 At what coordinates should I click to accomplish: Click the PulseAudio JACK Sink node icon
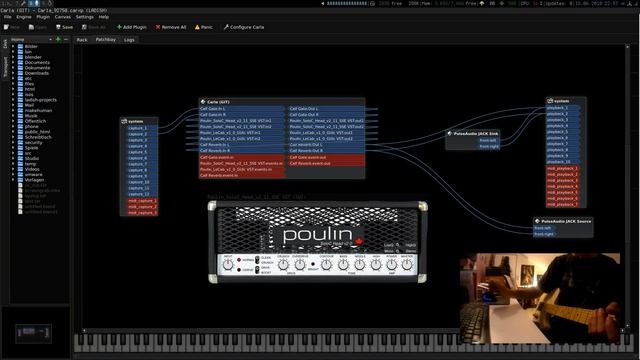tap(449, 133)
